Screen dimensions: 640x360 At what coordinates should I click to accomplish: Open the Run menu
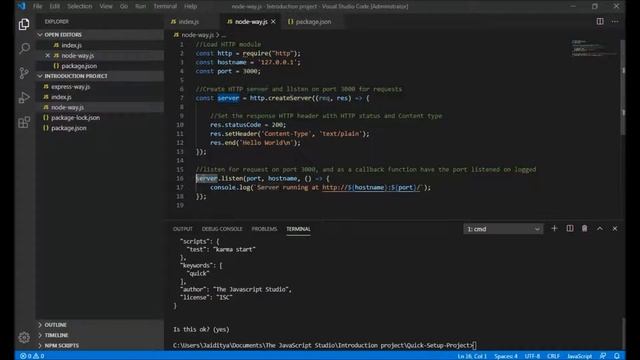(140, 6)
